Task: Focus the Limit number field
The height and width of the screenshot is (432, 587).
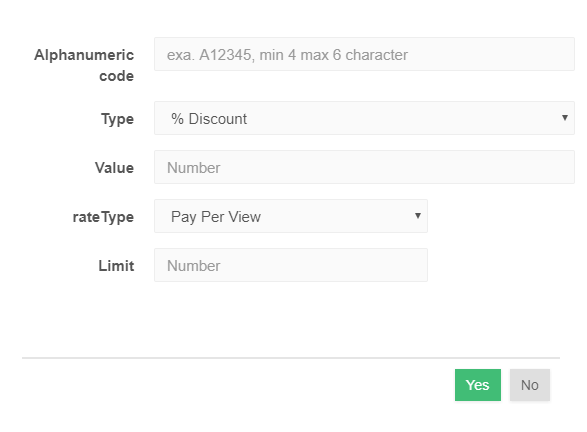Action: [x=291, y=265]
